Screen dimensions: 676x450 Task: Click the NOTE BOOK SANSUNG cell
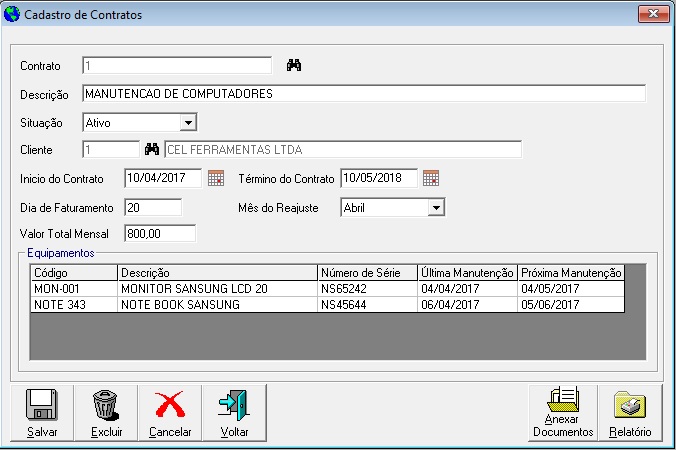(218, 304)
